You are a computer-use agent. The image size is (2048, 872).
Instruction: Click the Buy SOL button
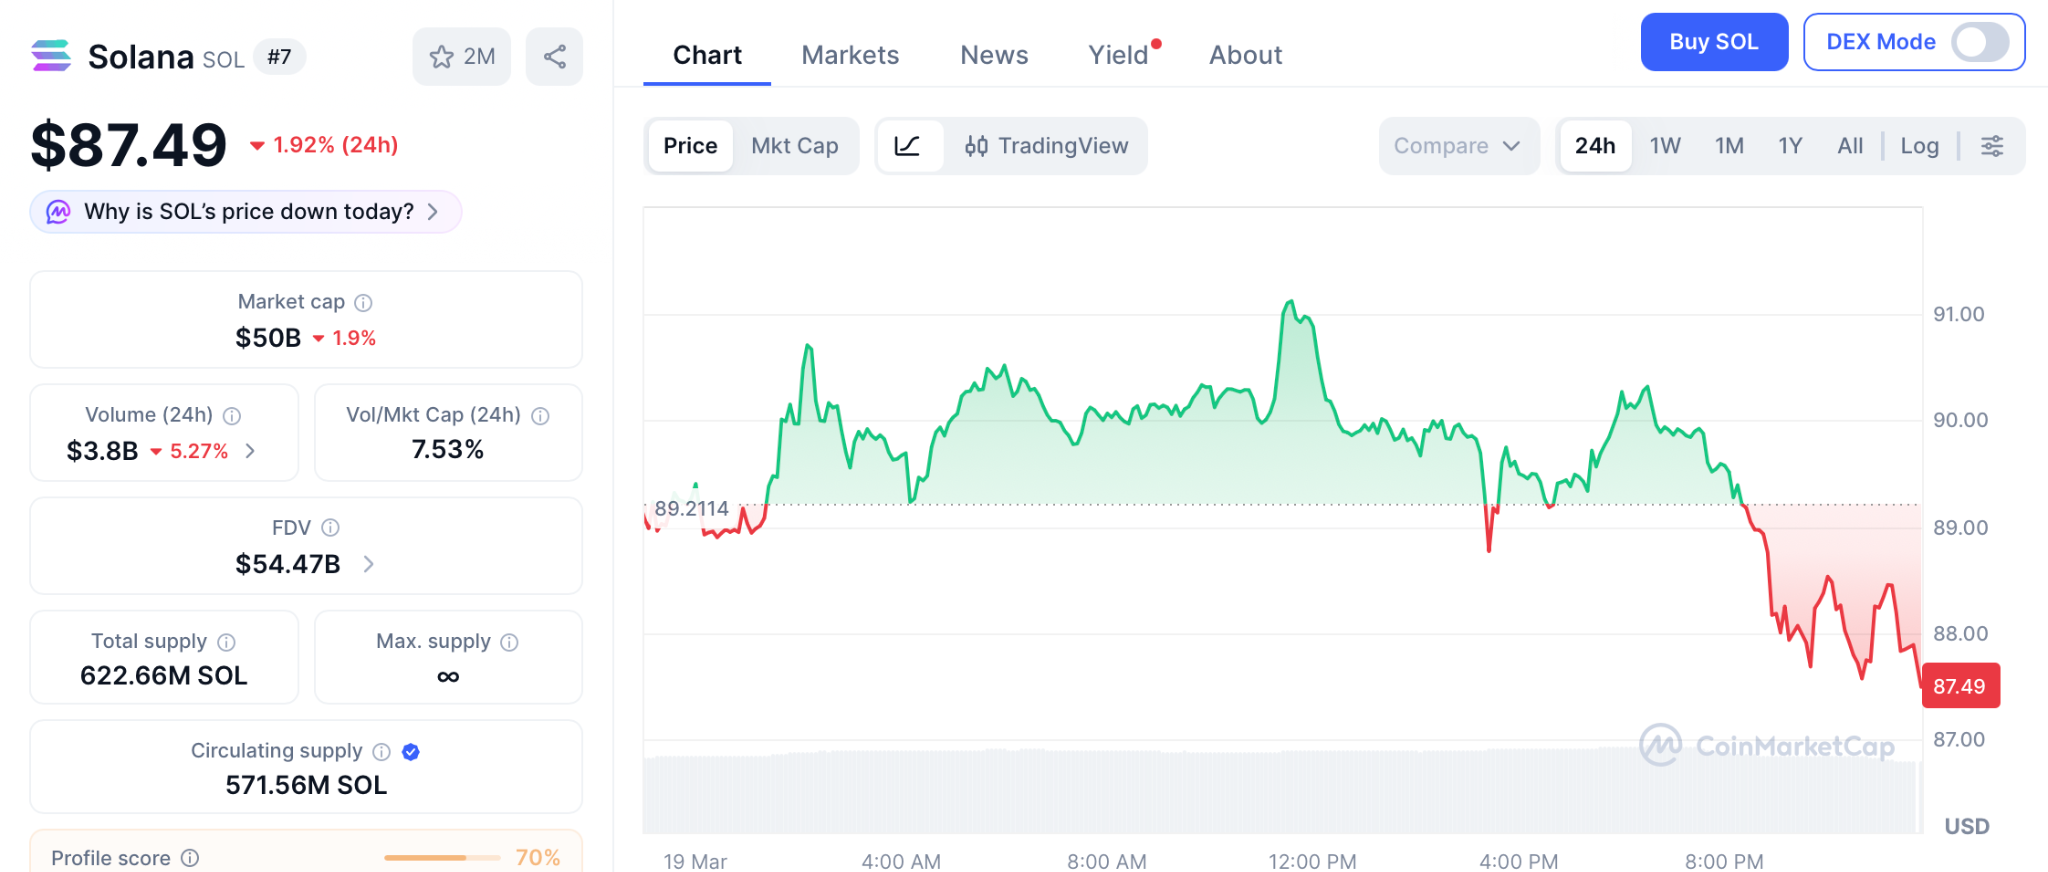point(1713,42)
